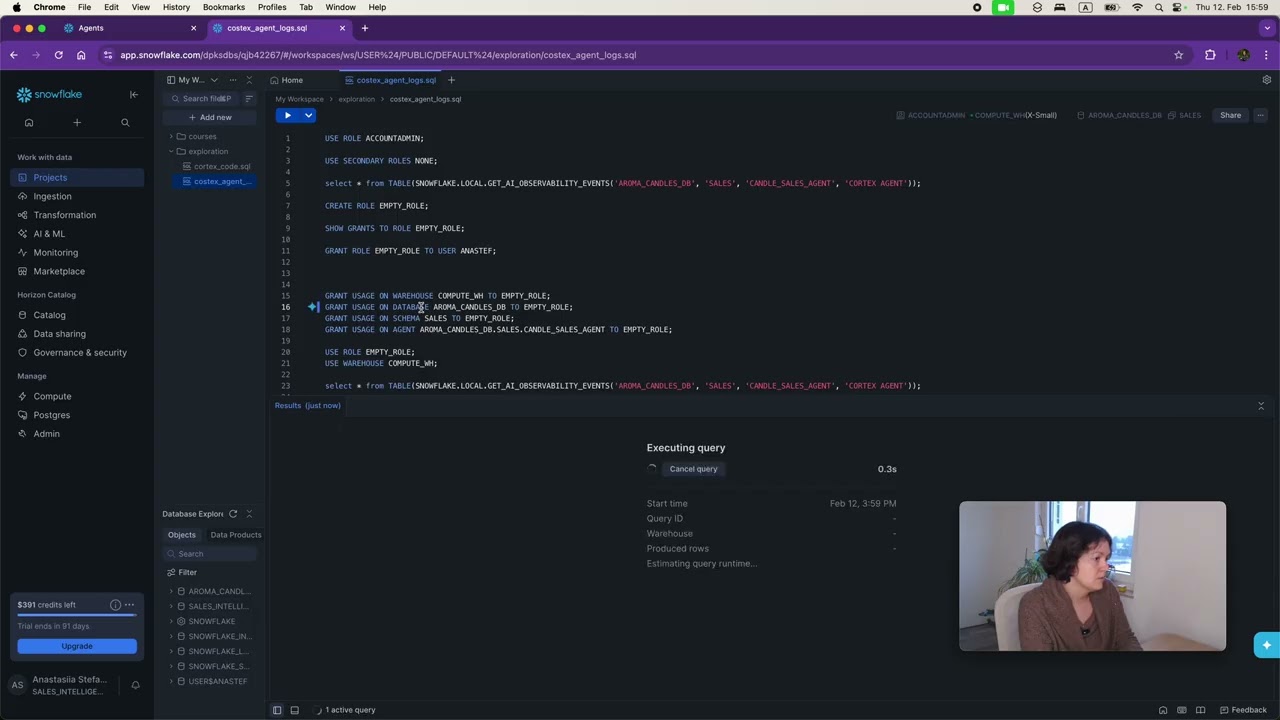
Task: Open Governance & security section
Action: pos(77,353)
